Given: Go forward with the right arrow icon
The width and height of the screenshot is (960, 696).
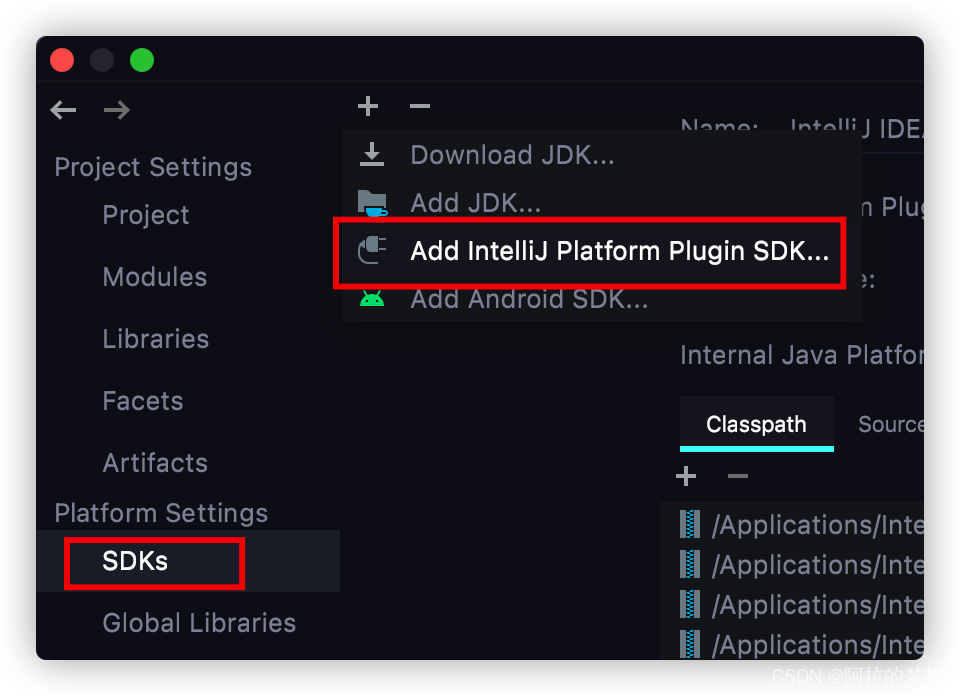Looking at the screenshot, I should (x=116, y=110).
